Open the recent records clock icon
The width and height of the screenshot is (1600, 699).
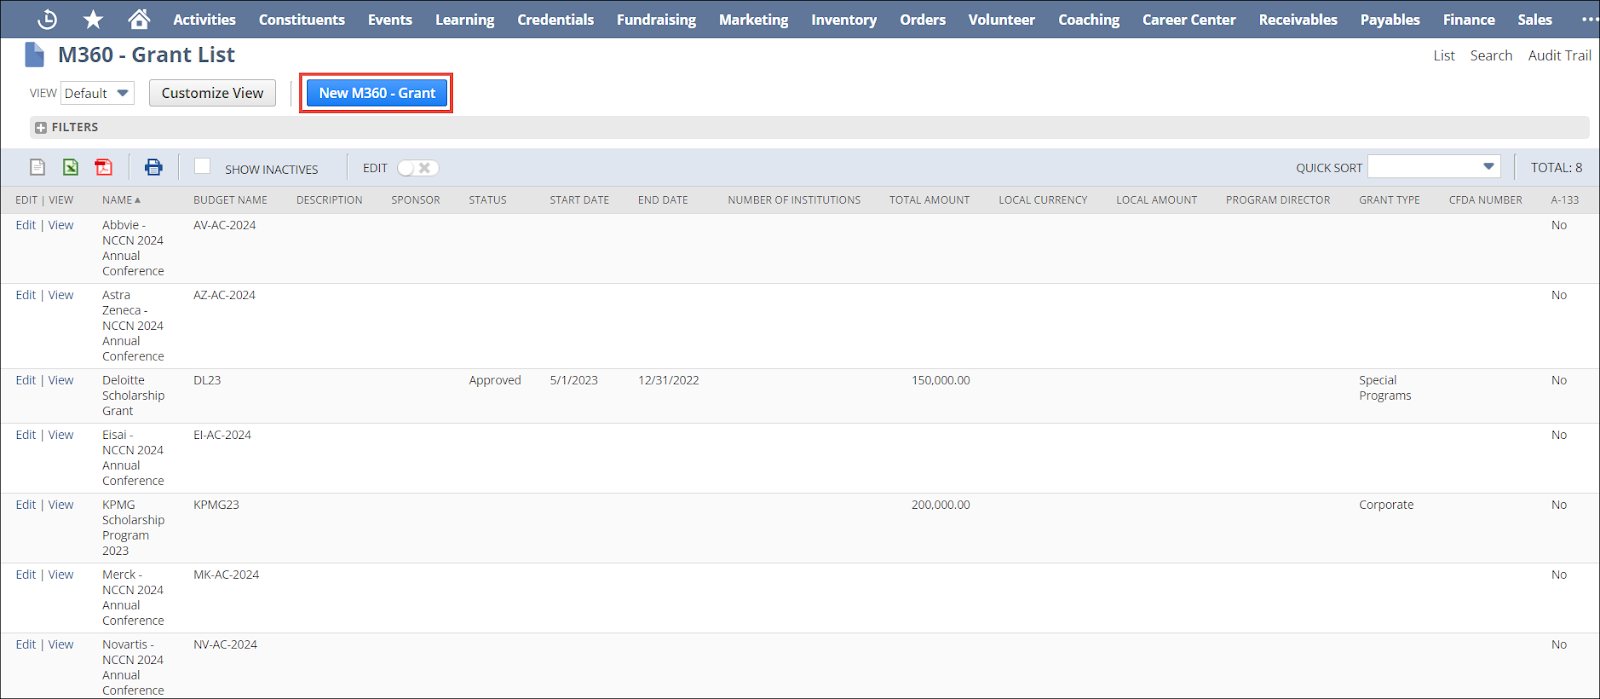point(47,19)
